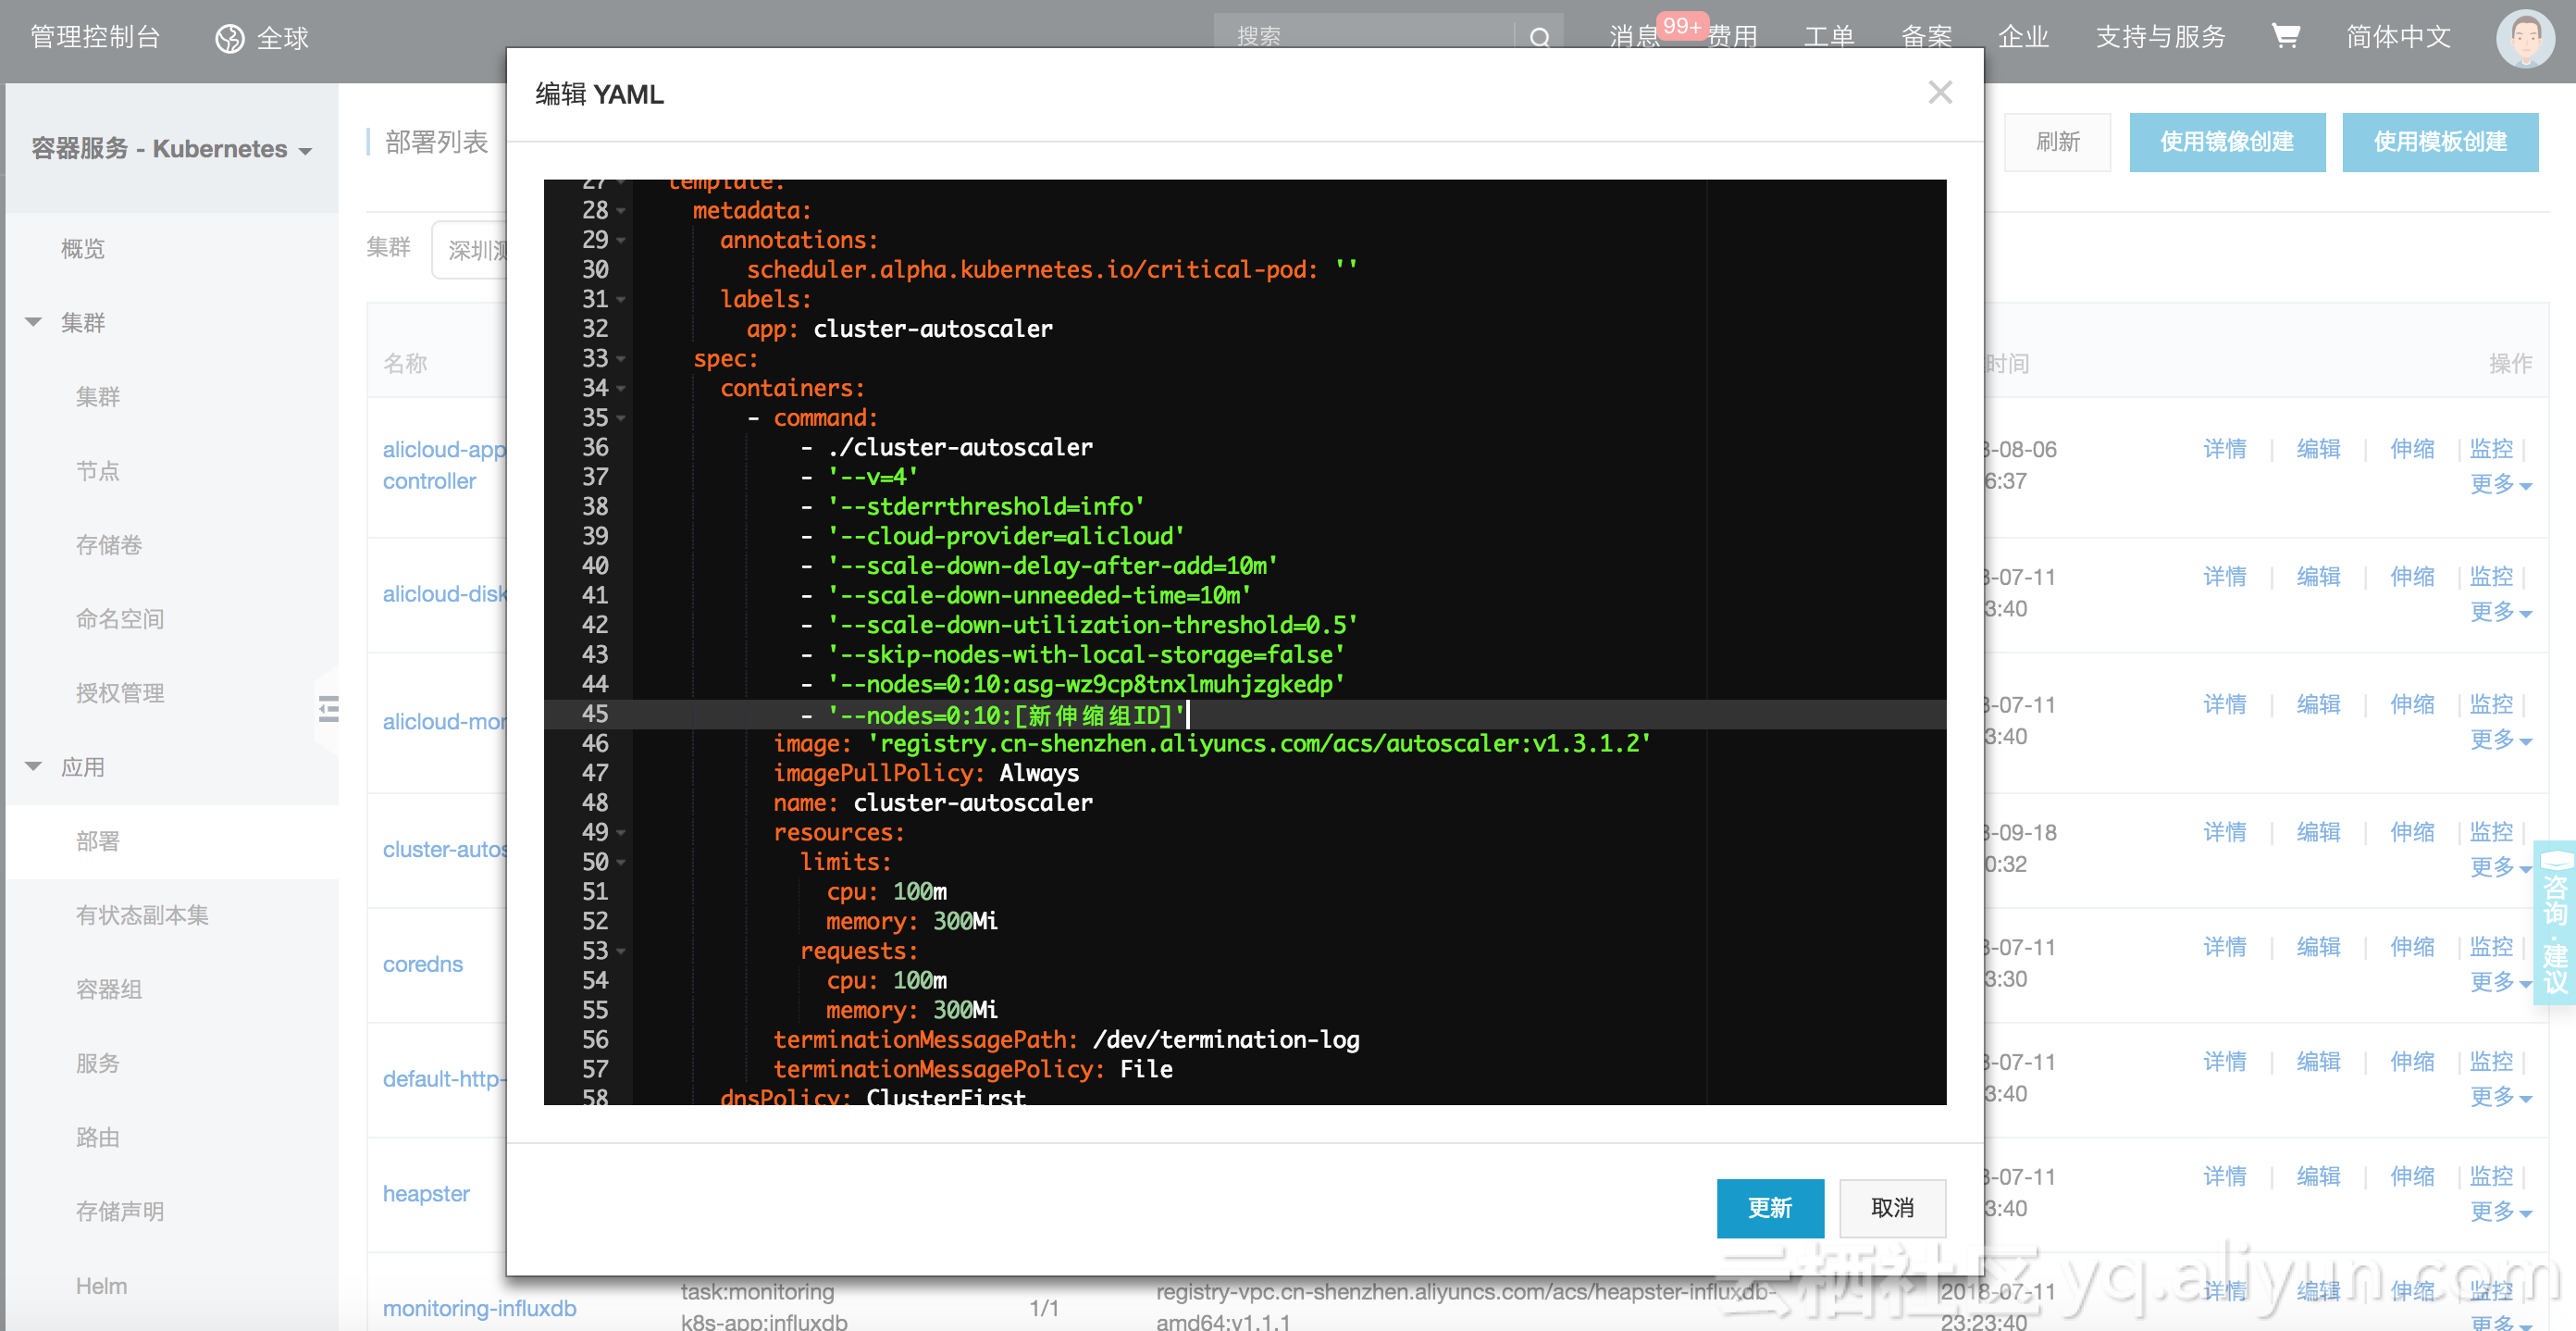The width and height of the screenshot is (2576, 1331).
Task: Click the 刷新 refresh icon button
Action: (2059, 143)
